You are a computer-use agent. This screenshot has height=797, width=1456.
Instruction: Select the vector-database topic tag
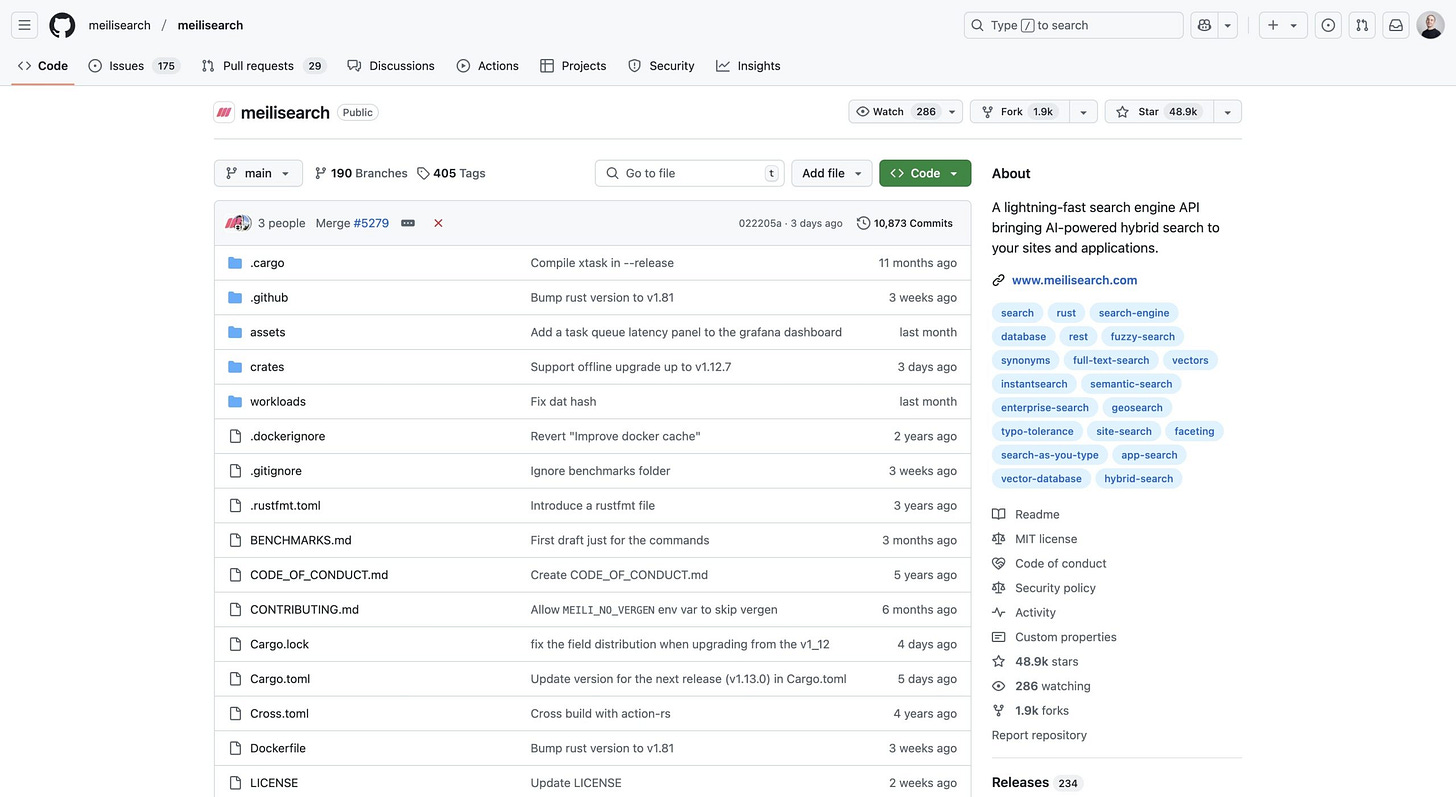[x=1041, y=479]
